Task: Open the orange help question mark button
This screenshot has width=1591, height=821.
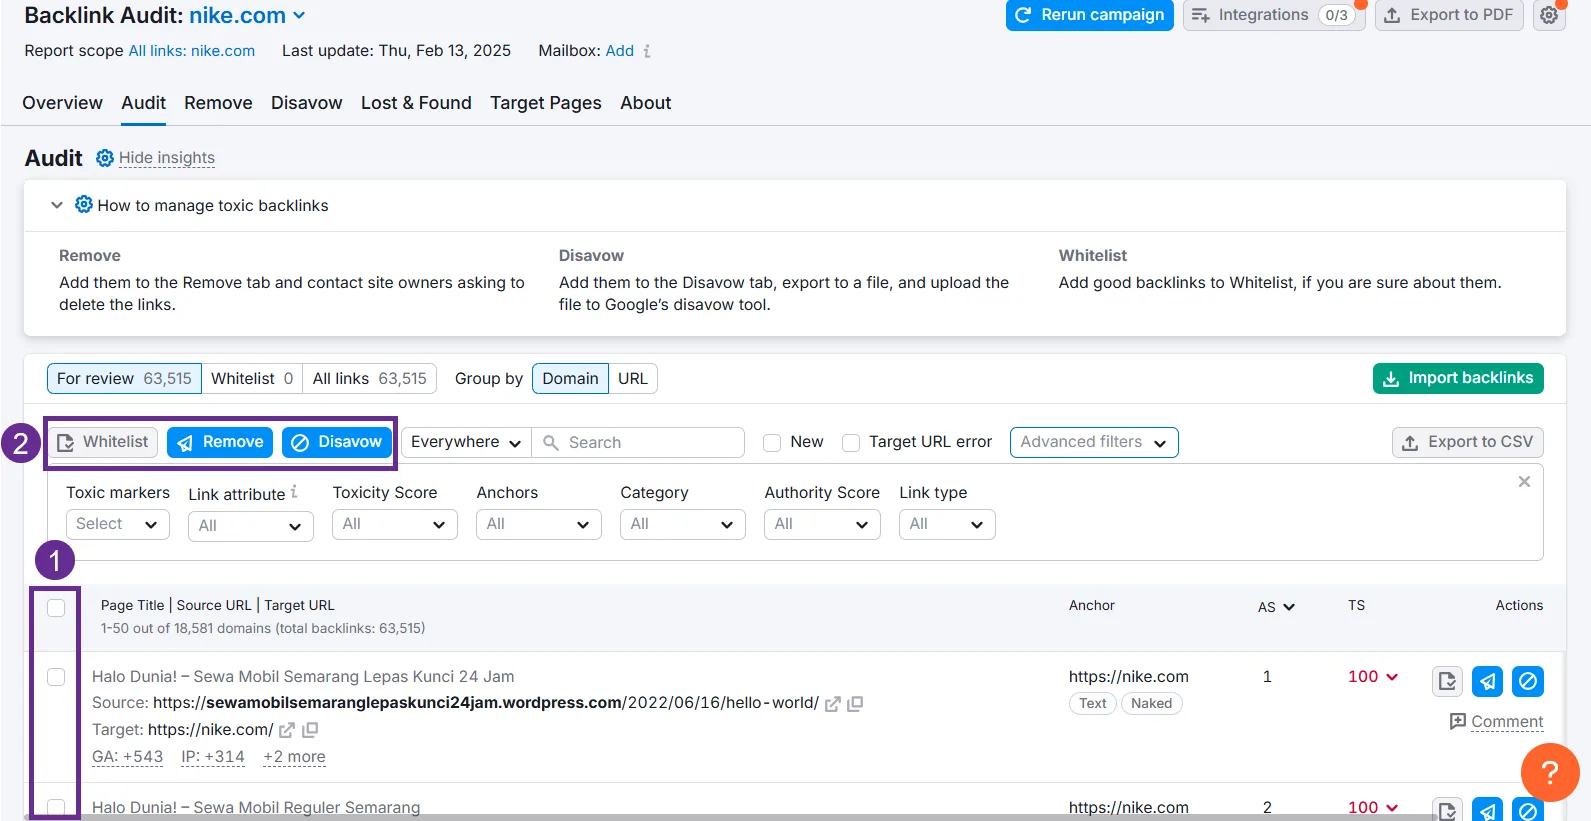Action: click(x=1550, y=772)
